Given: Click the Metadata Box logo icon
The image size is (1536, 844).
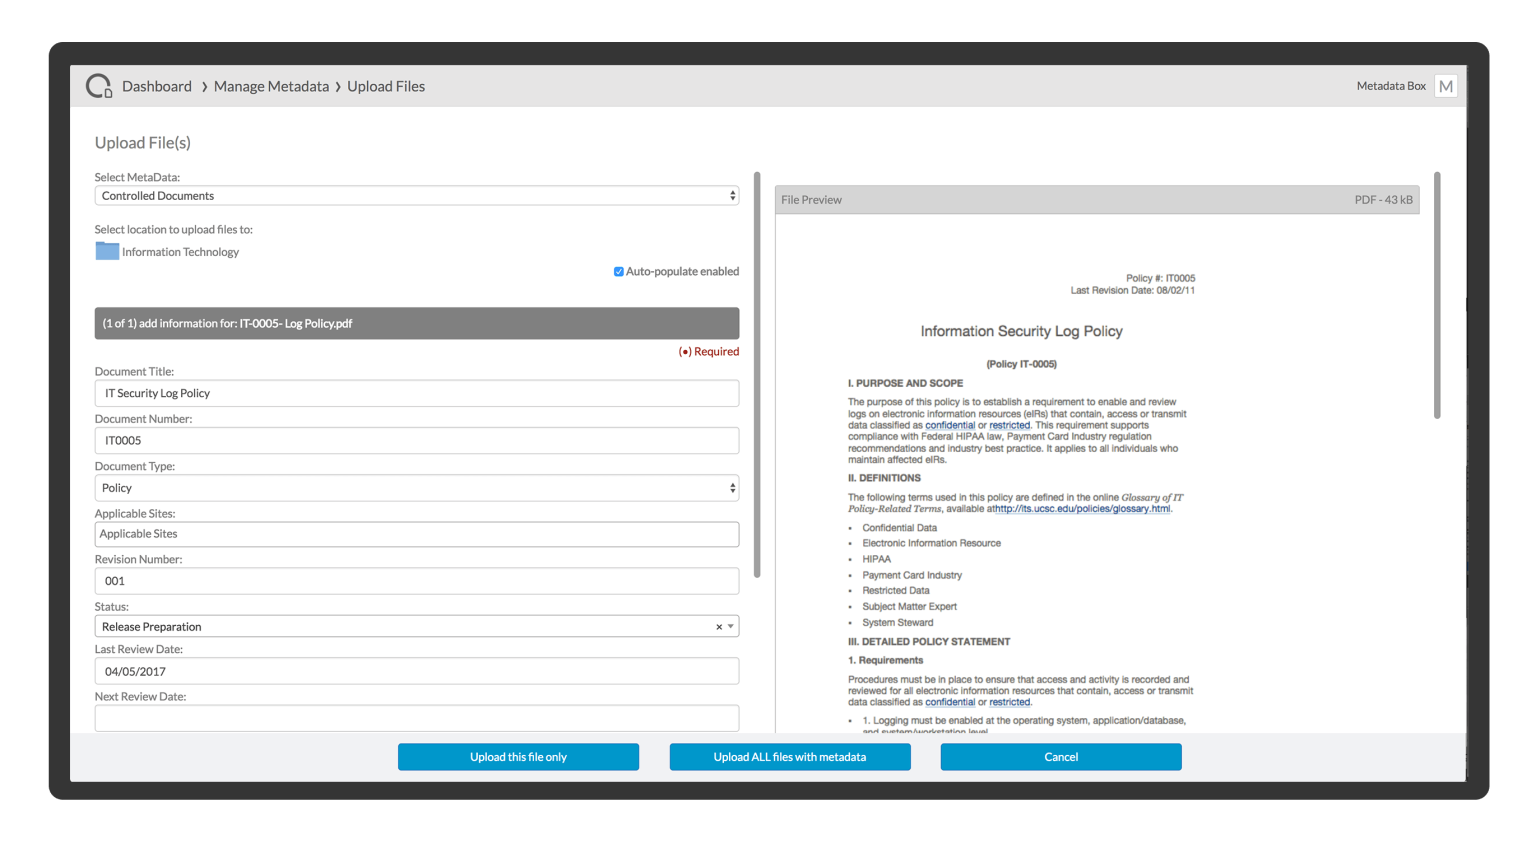Looking at the screenshot, I should tap(98, 86).
